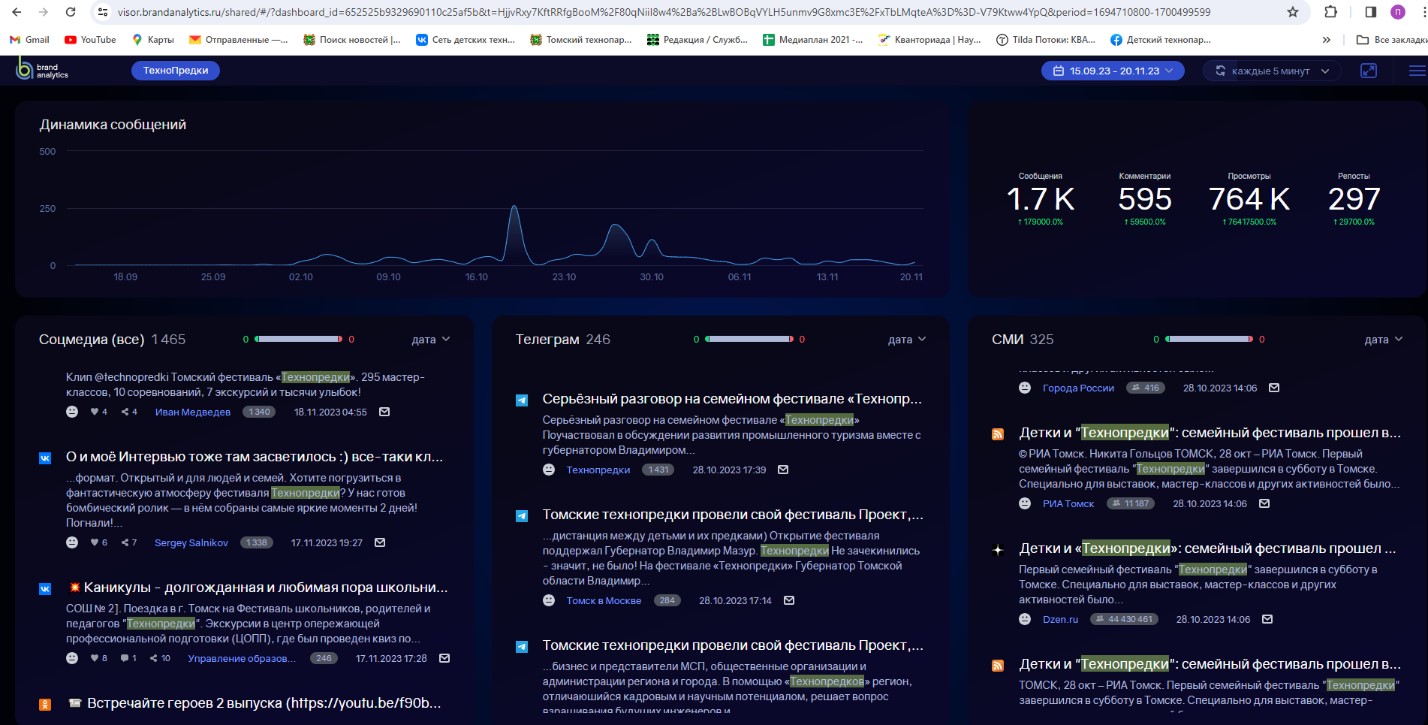Open the hamburger menu in the dashboard header
This screenshot has height=725, width=1428.
point(1416,71)
